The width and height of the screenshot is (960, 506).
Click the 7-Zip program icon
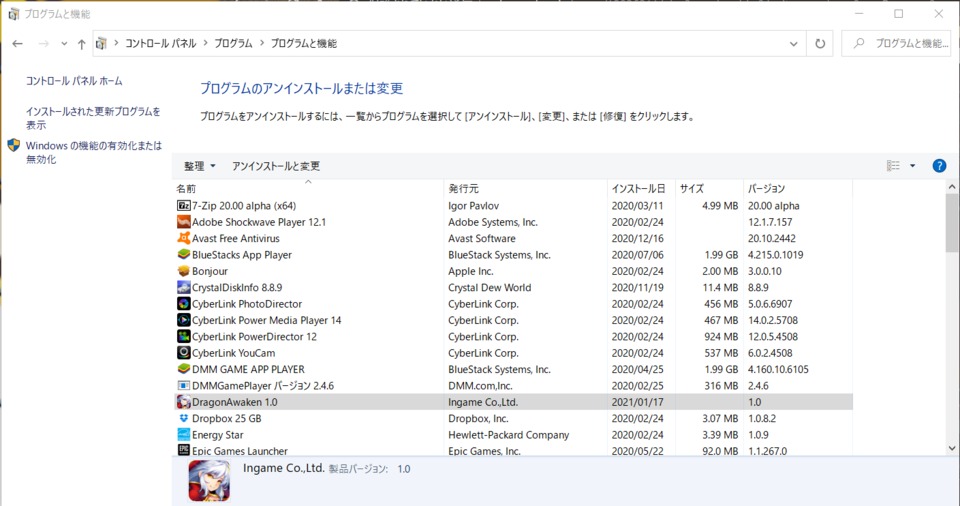pyautogui.click(x=183, y=206)
